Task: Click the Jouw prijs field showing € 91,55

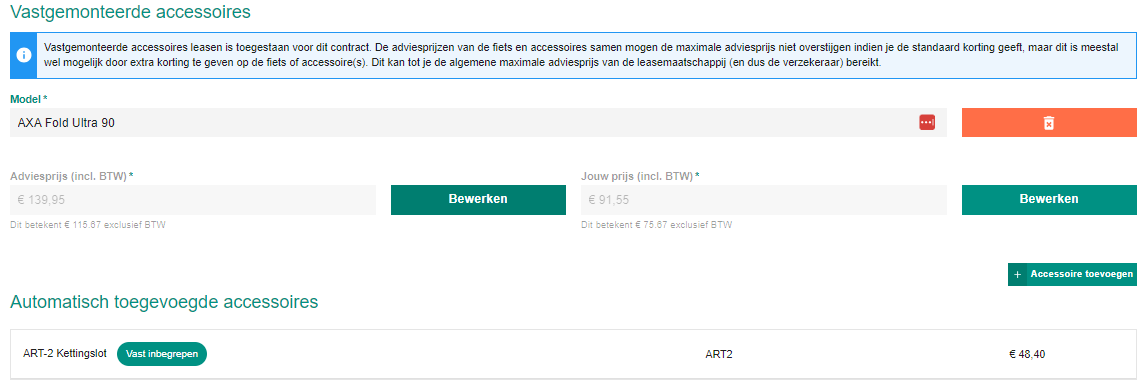Action: click(x=764, y=199)
